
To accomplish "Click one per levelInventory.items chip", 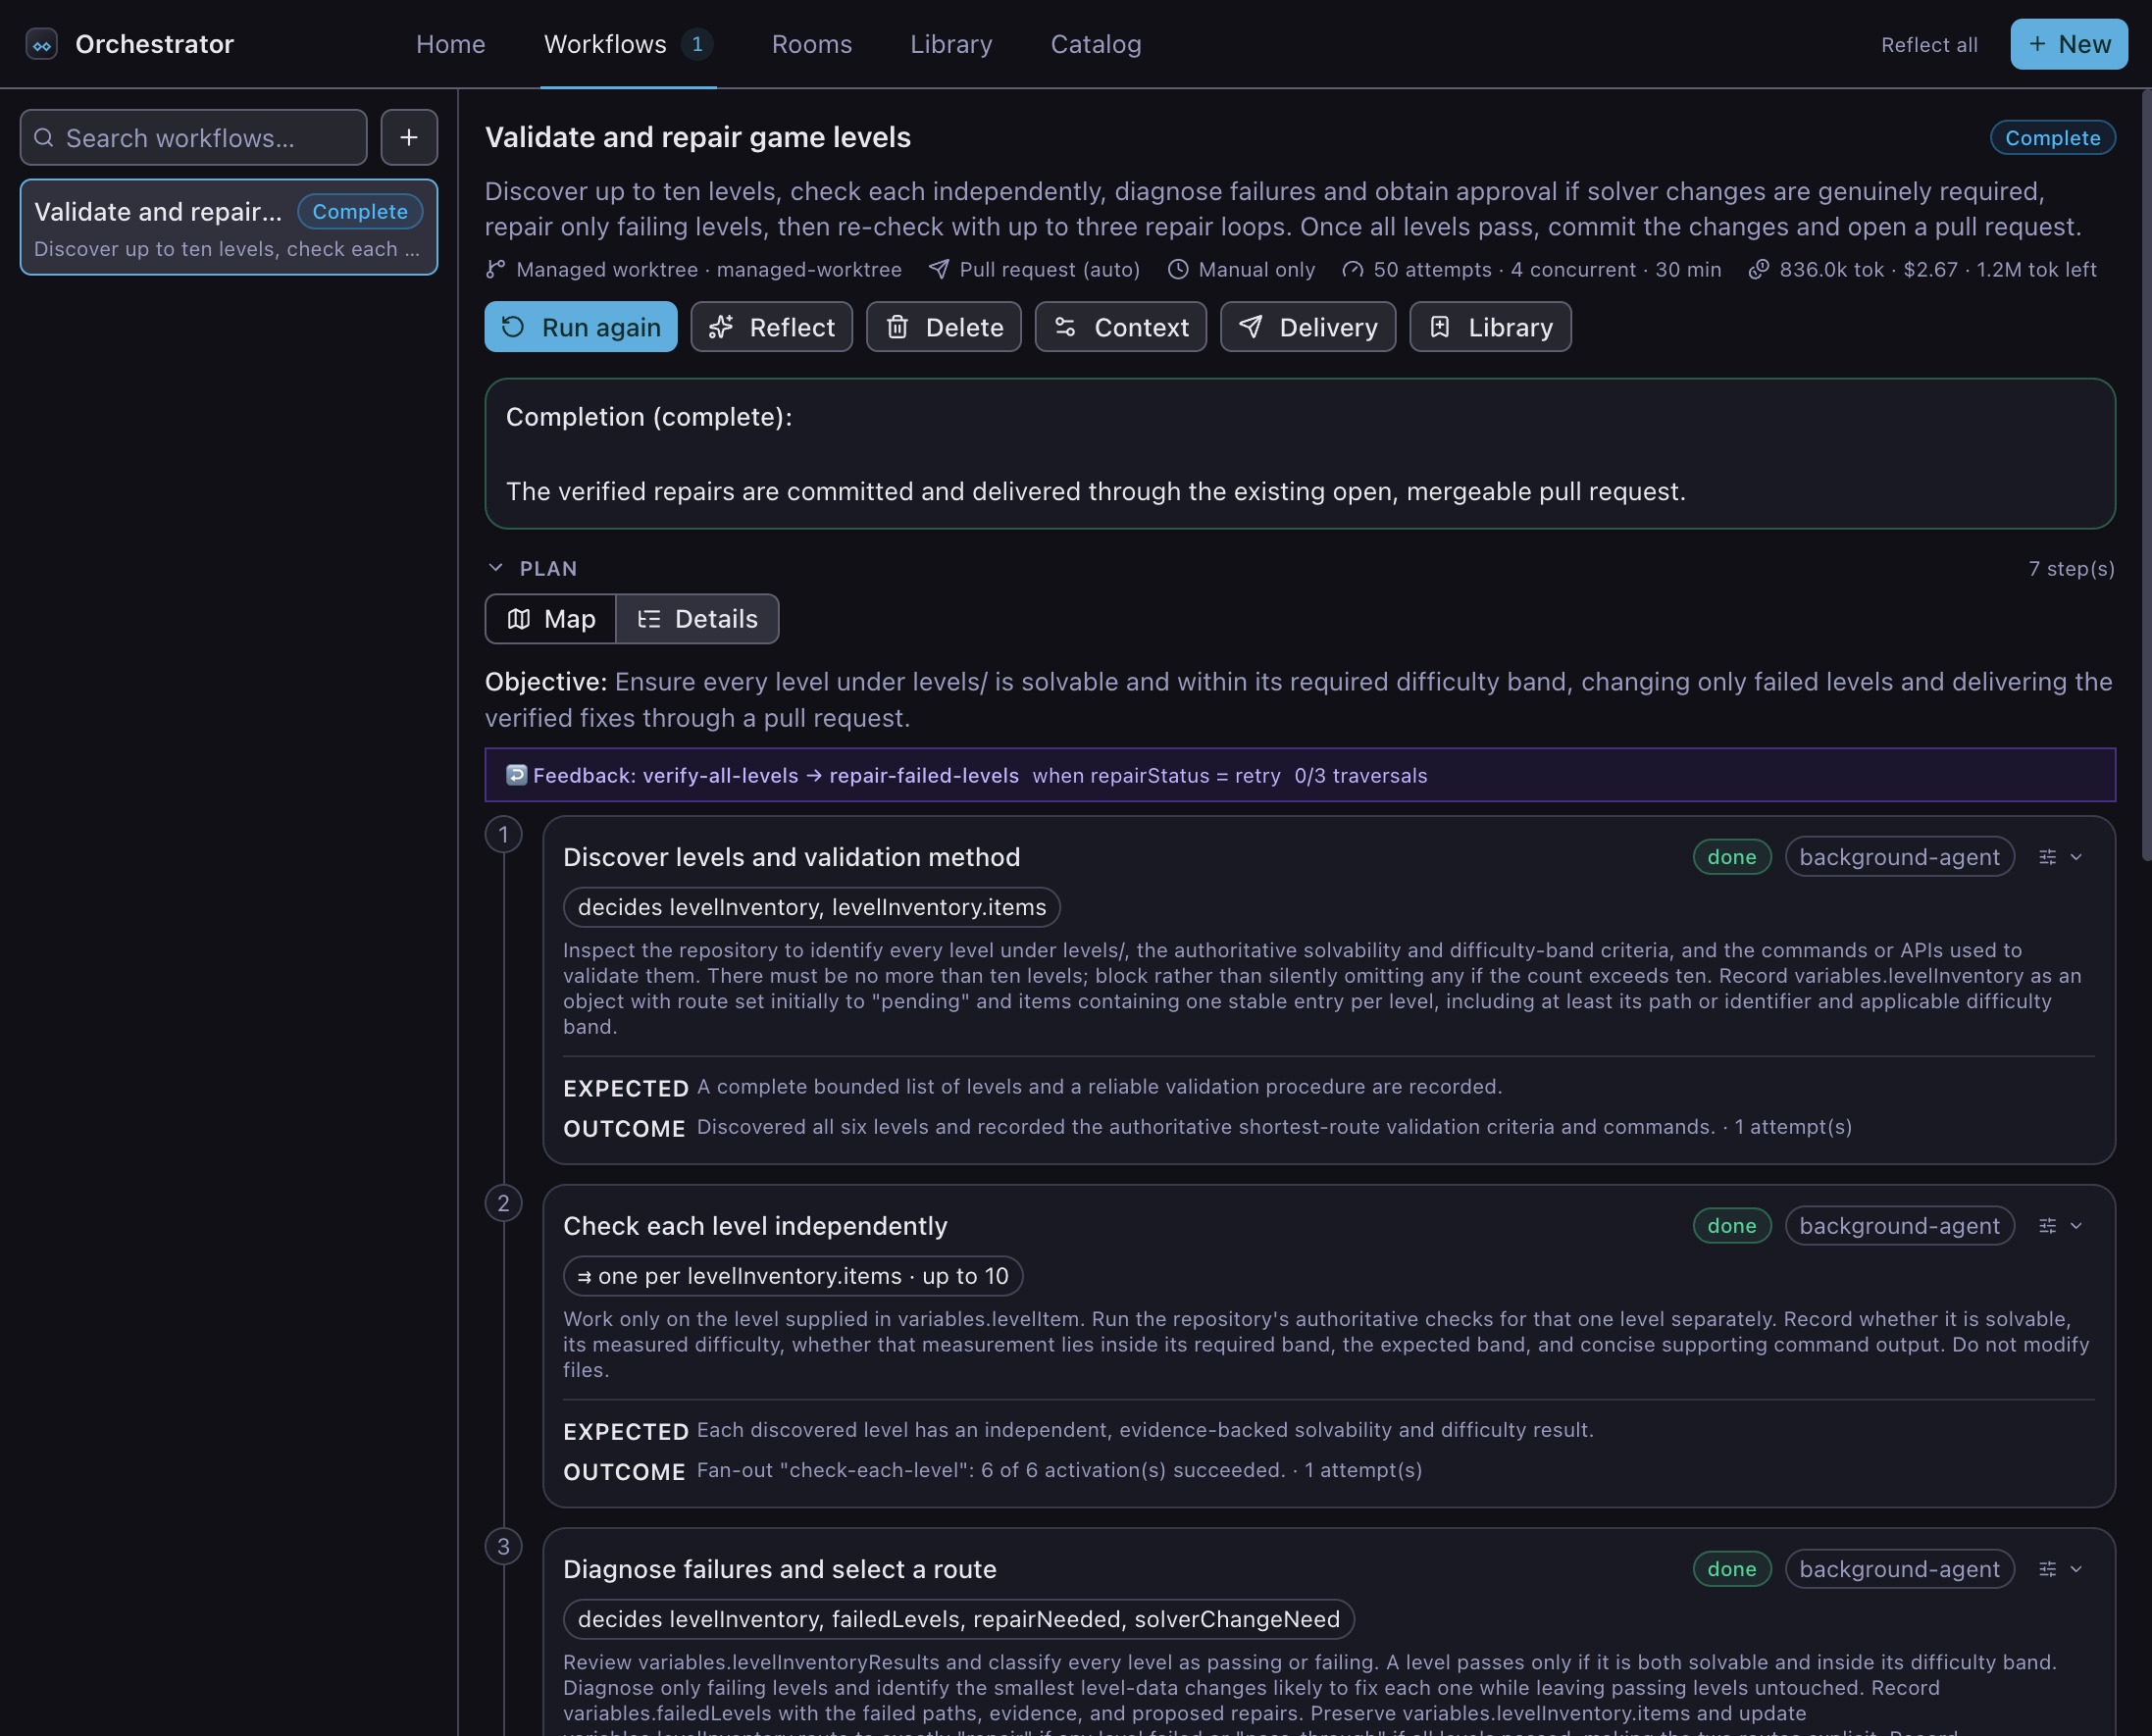I will (792, 1276).
